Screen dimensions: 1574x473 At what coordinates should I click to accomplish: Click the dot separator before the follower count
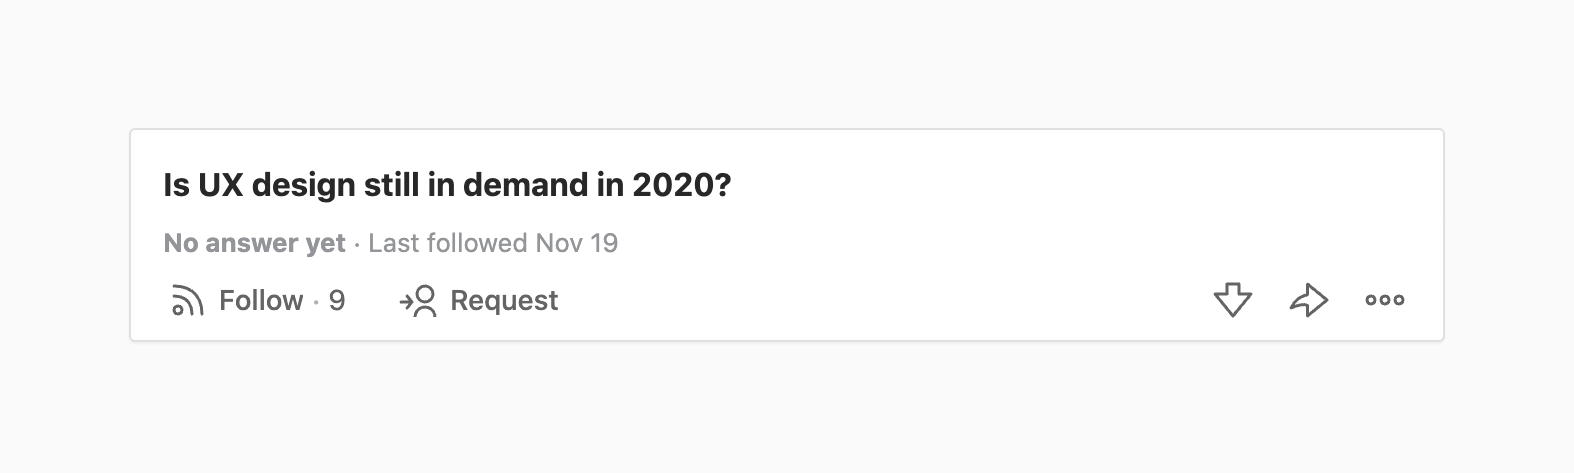[316, 301]
